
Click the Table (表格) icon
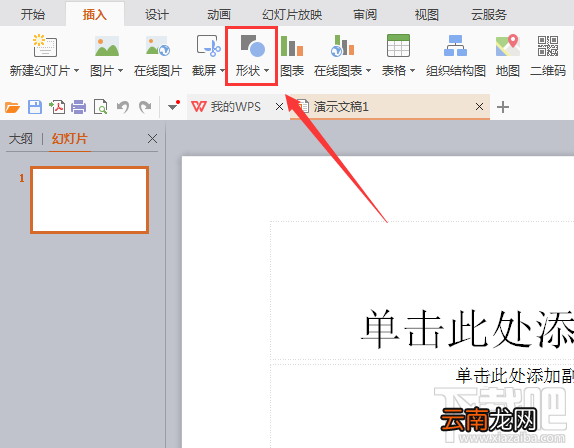click(x=398, y=46)
